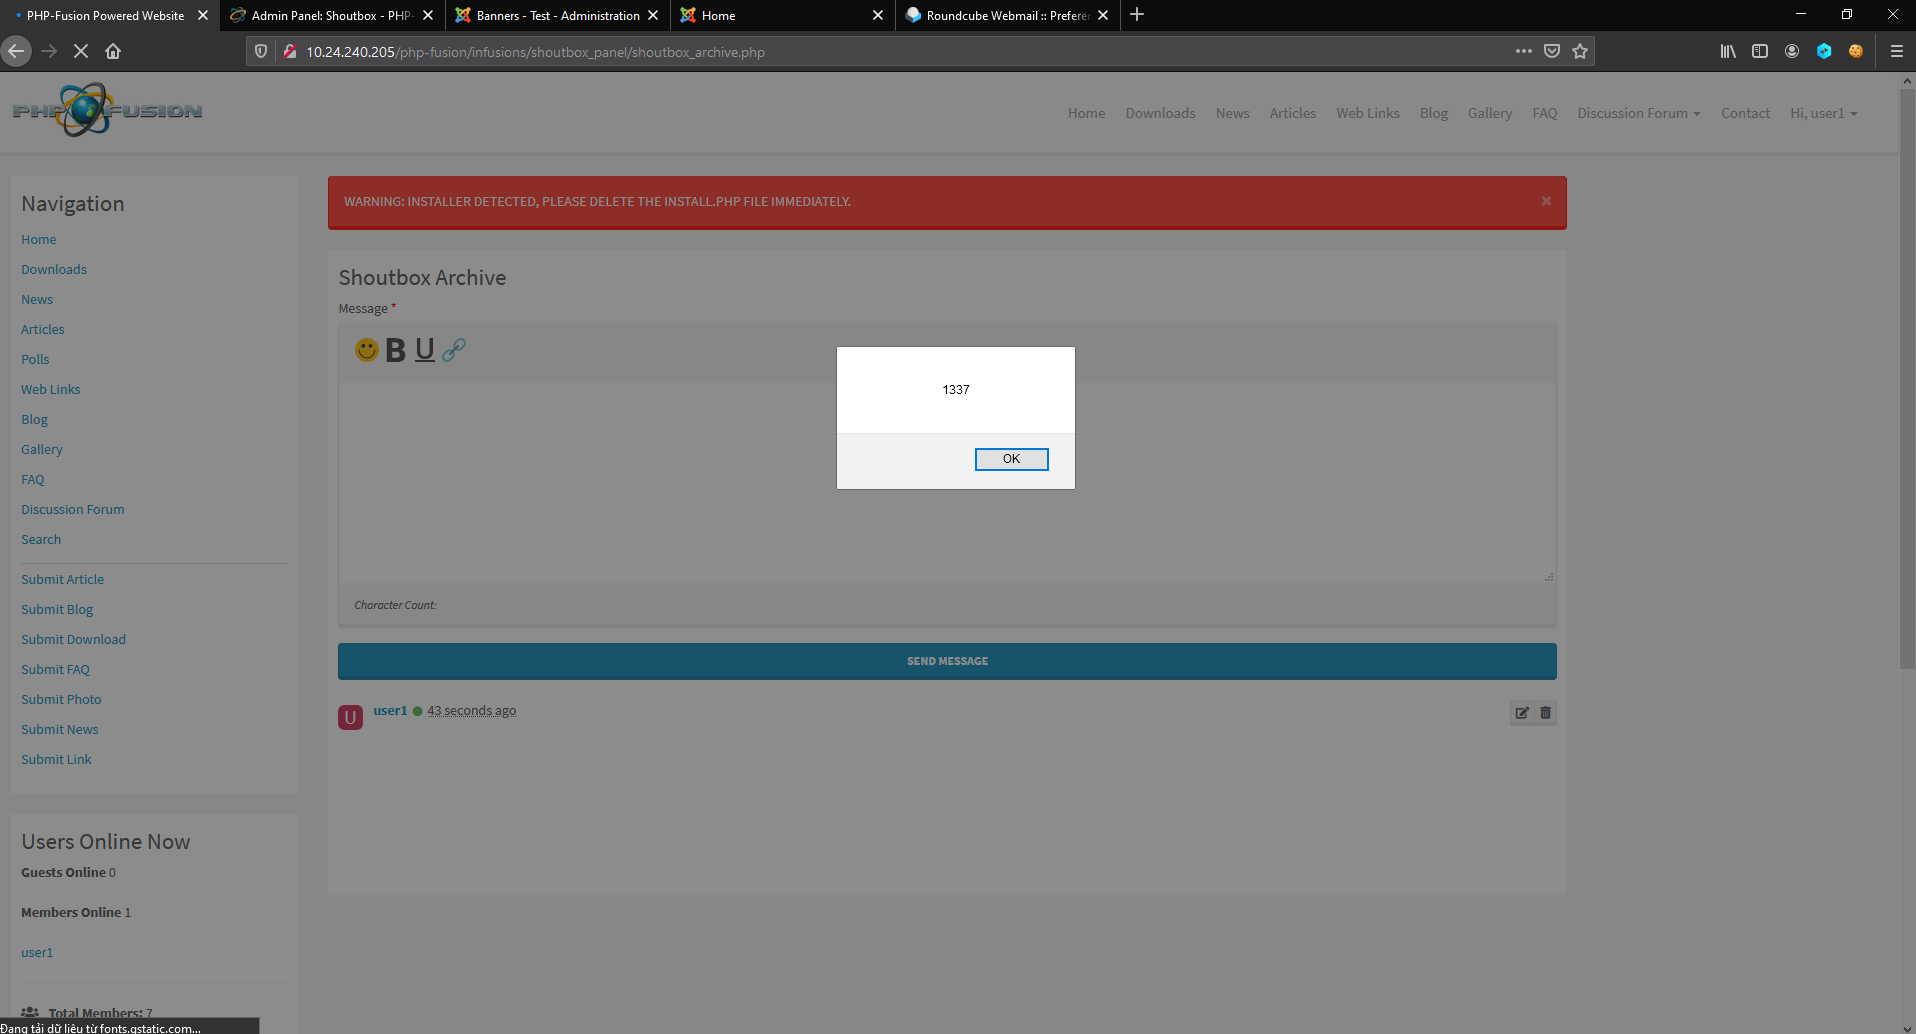Image resolution: width=1916 pixels, height=1034 pixels.
Task: Insert URL link in message editor
Action: (454, 349)
